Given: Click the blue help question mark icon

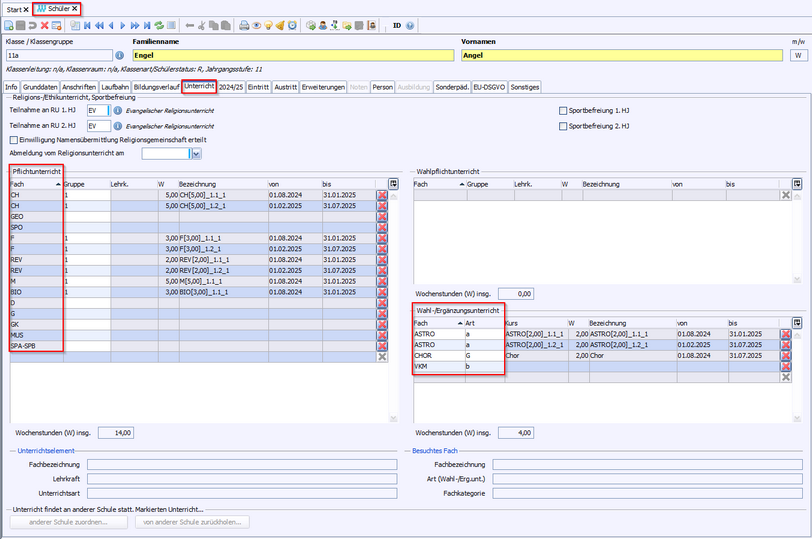Looking at the screenshot, I should coord(411,25).
